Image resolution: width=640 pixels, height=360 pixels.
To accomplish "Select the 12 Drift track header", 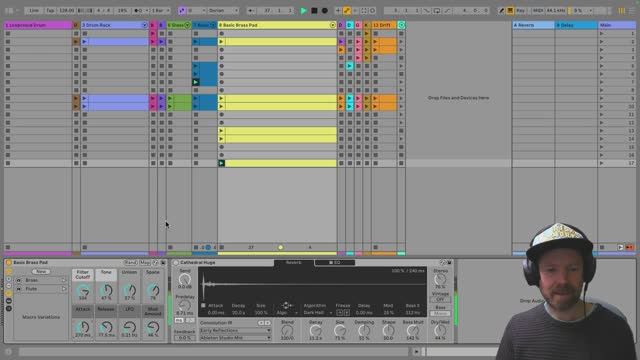I will (383, 25).
